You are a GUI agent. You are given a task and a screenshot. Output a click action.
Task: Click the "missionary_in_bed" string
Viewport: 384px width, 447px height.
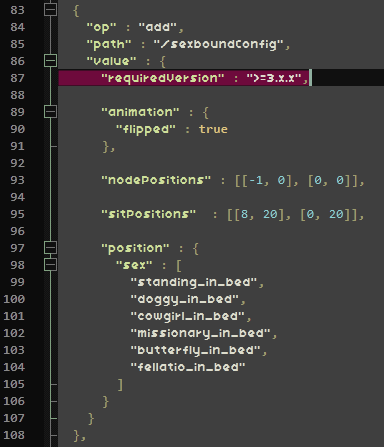tap(201, 333)
